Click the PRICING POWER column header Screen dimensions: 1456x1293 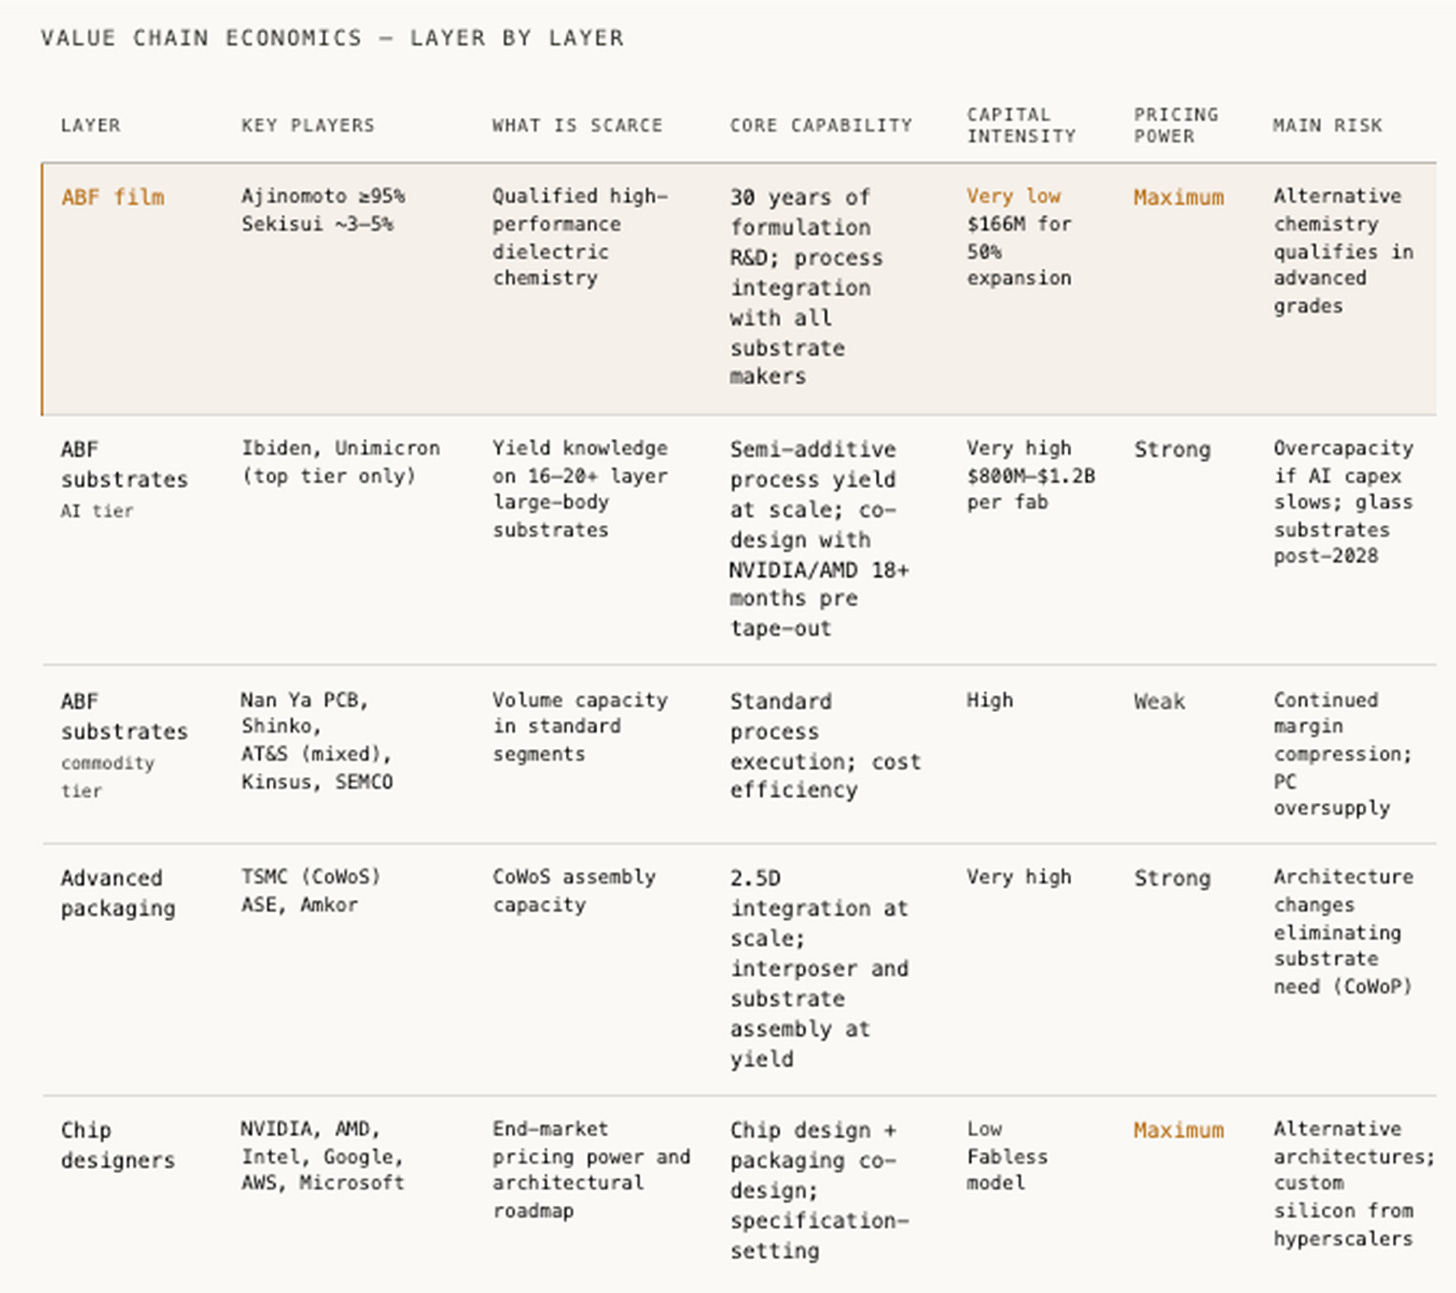click(x=1176, y=125)
